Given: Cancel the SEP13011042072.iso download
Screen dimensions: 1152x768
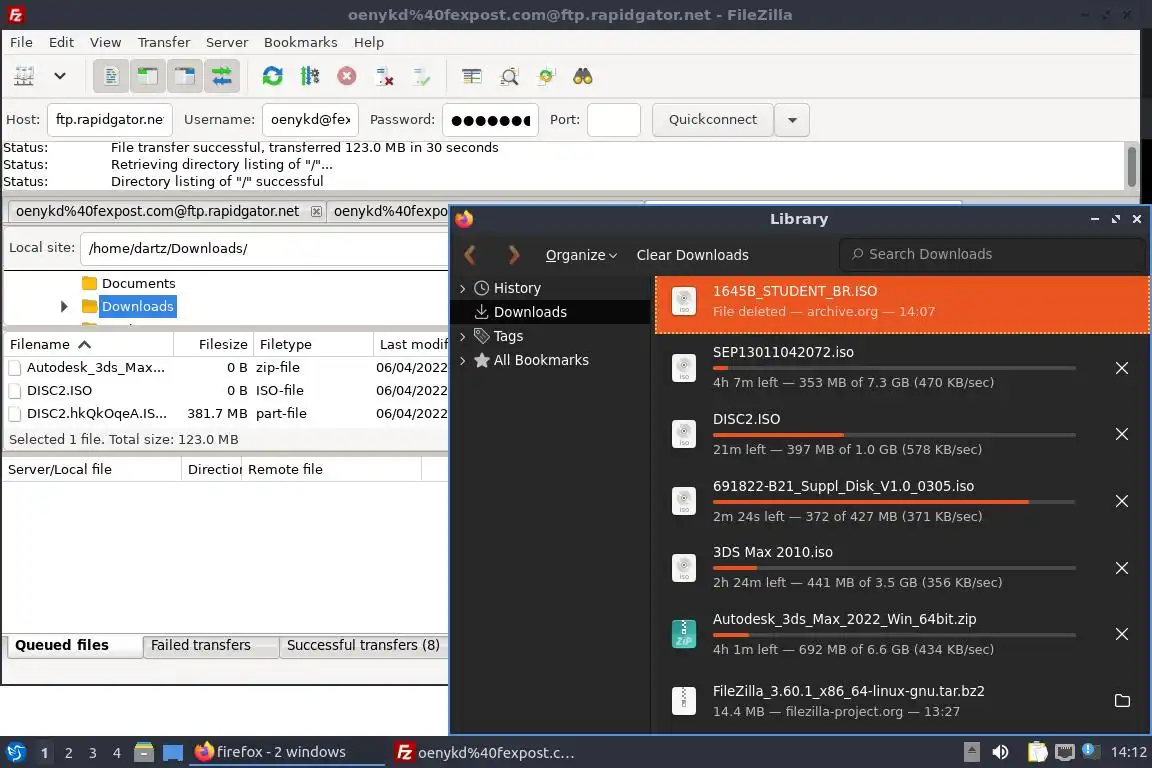Looking at the screenshot, I should tap(1121, 367).
